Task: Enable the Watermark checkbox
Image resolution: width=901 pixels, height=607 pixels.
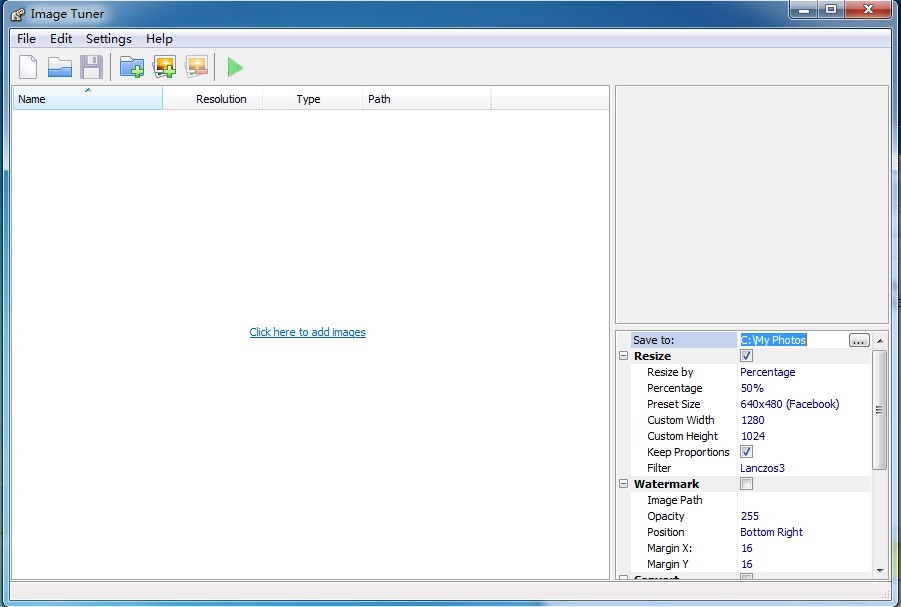Action: (746, 484)
